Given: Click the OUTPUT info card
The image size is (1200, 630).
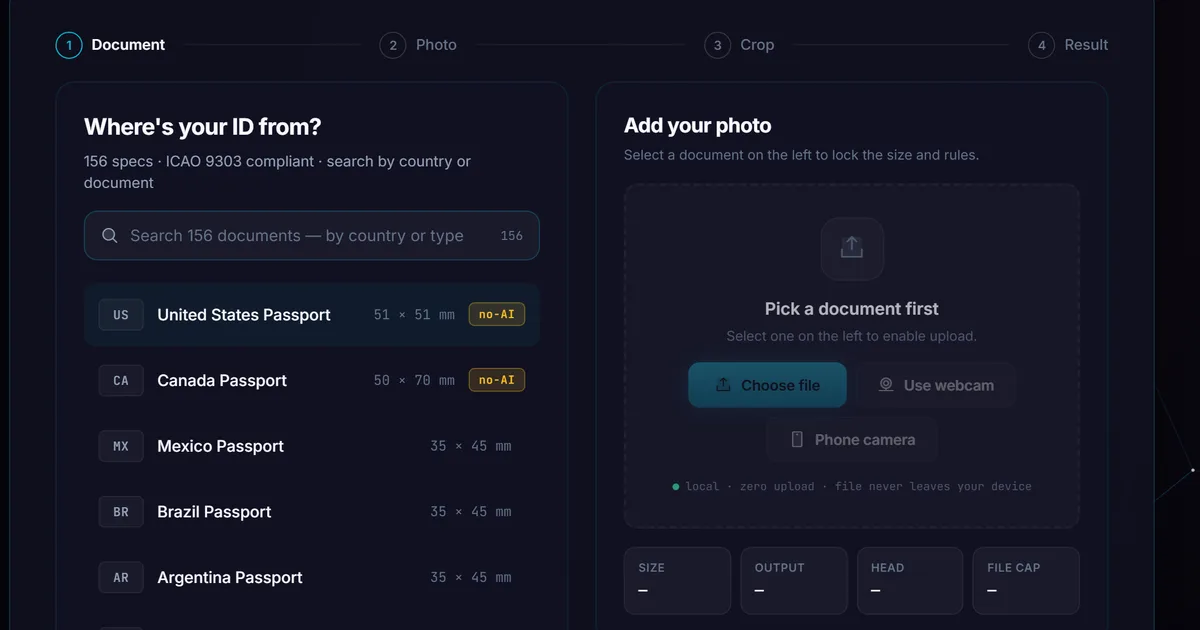Looking at the screenshot, I should pyautogui.click(x=793, y=580).
